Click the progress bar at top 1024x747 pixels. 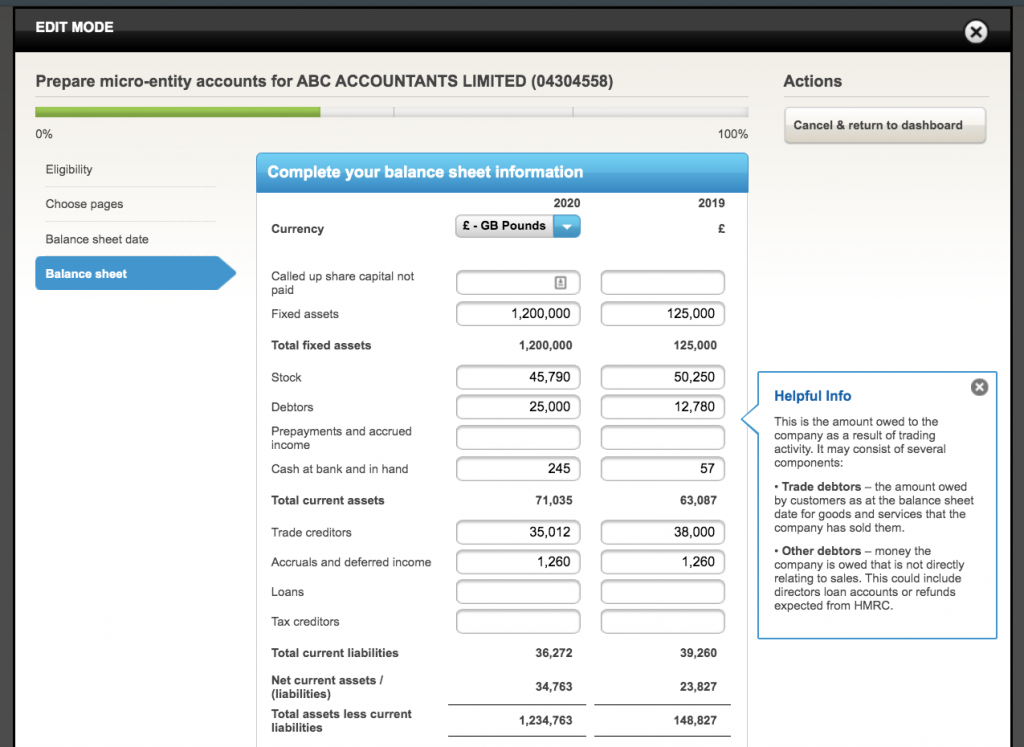[x=391, y=112]
